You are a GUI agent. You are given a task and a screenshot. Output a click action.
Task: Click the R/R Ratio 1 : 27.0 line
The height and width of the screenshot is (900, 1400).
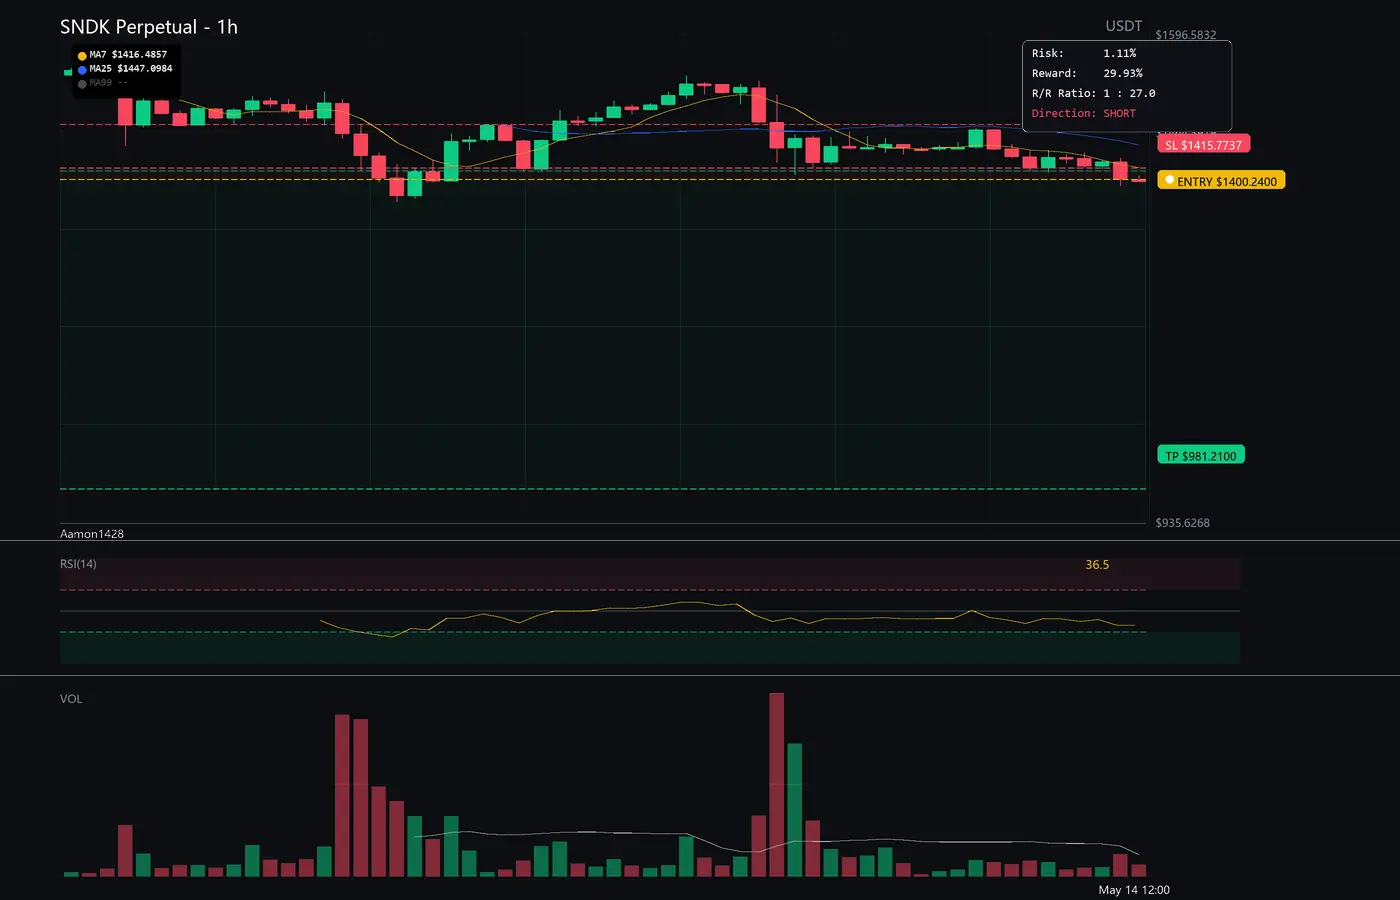coord(1093,93)
